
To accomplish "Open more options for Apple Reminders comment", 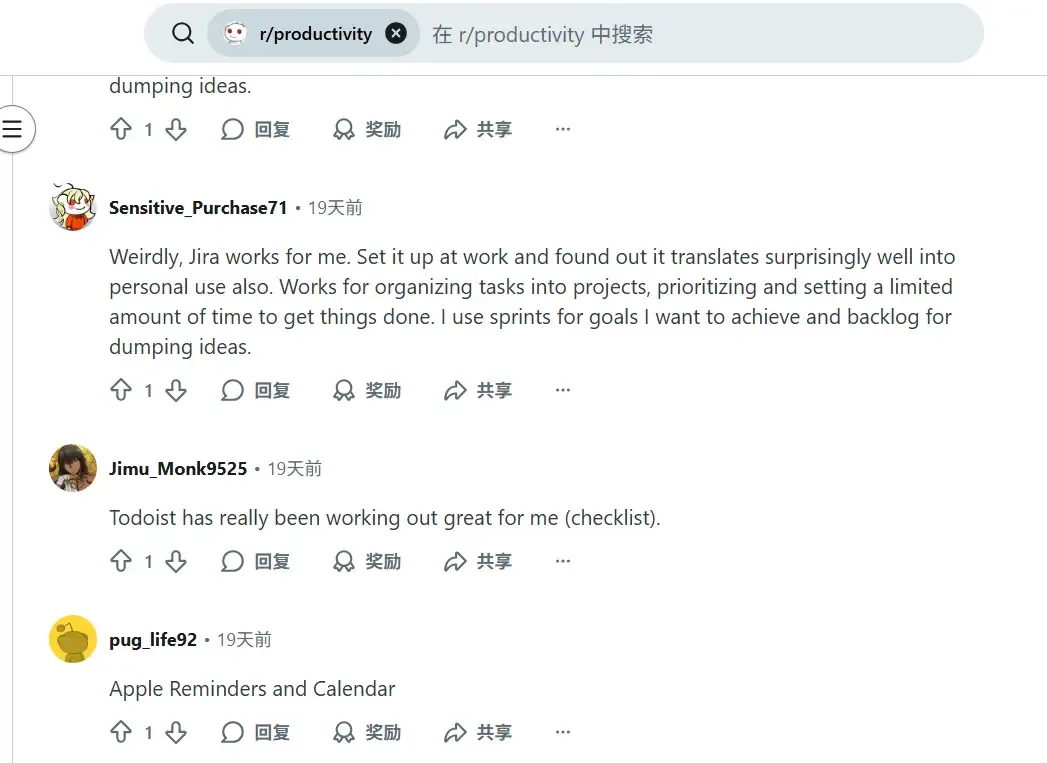I will pos(563,732).
